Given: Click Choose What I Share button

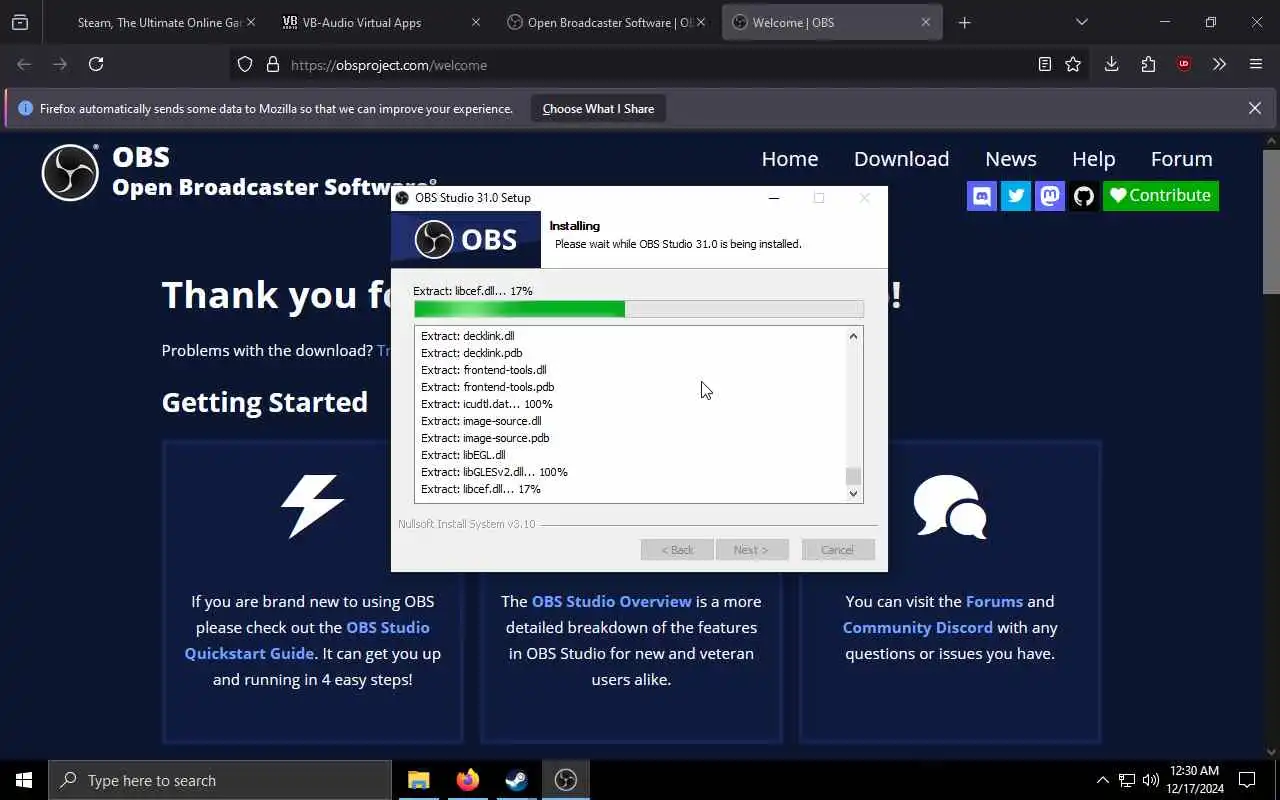Looking at the screenshot, I should 598,108.
